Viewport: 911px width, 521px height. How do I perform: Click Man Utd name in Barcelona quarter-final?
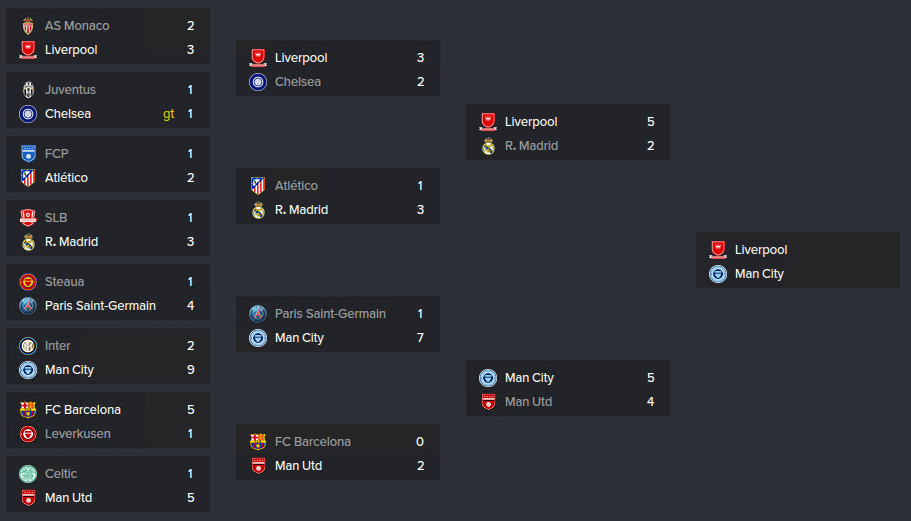pyautogui.click(x=298, y=466)
